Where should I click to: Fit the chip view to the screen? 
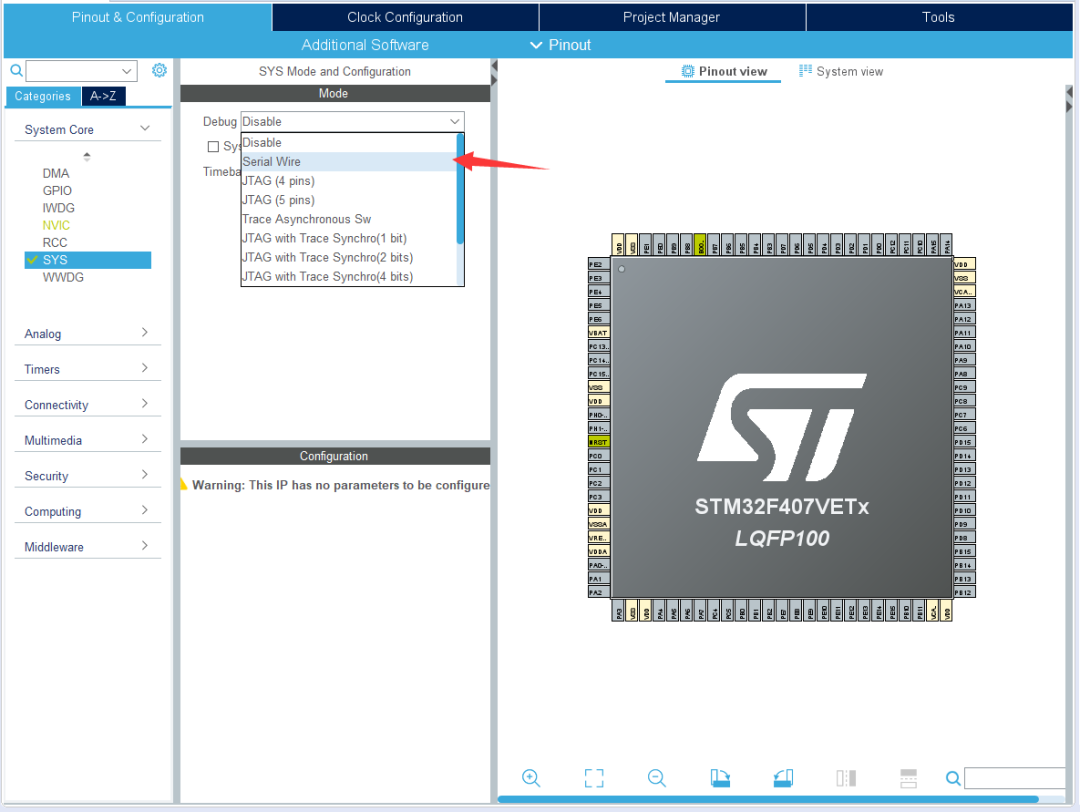click(594, 778)
